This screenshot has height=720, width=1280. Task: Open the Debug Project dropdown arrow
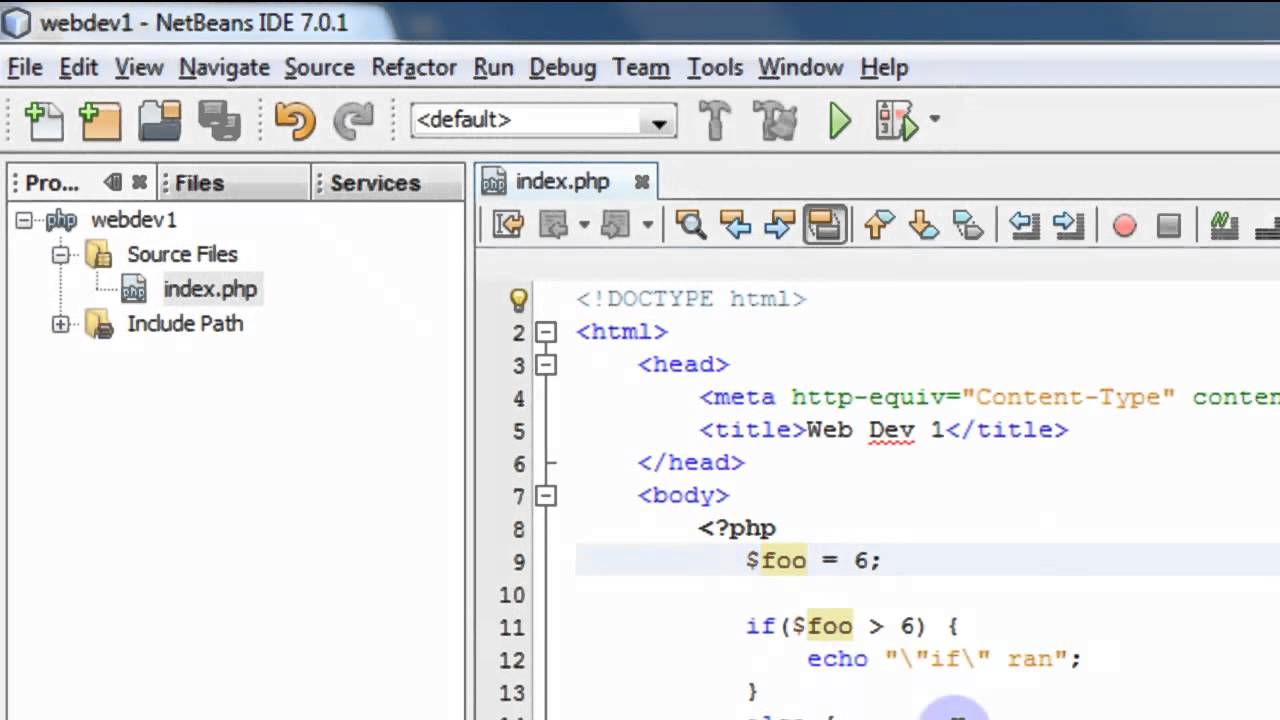(934, 119)
